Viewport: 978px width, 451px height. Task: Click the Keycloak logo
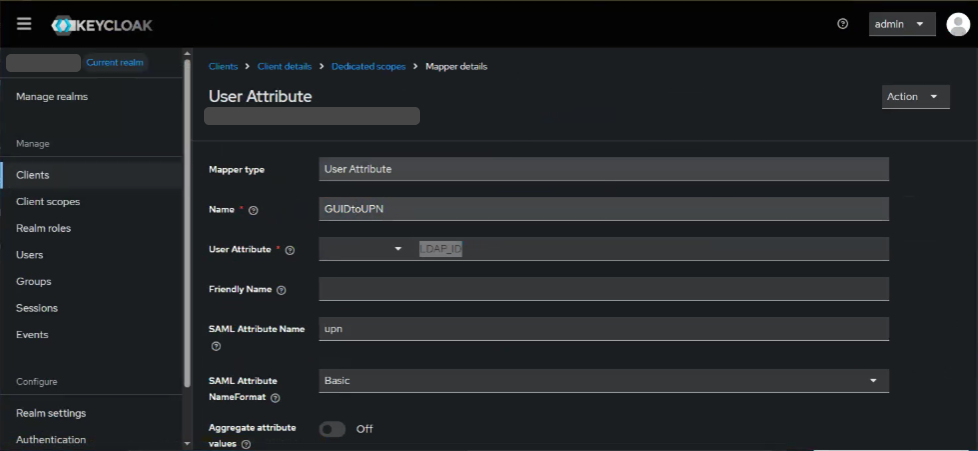[102, 25]
